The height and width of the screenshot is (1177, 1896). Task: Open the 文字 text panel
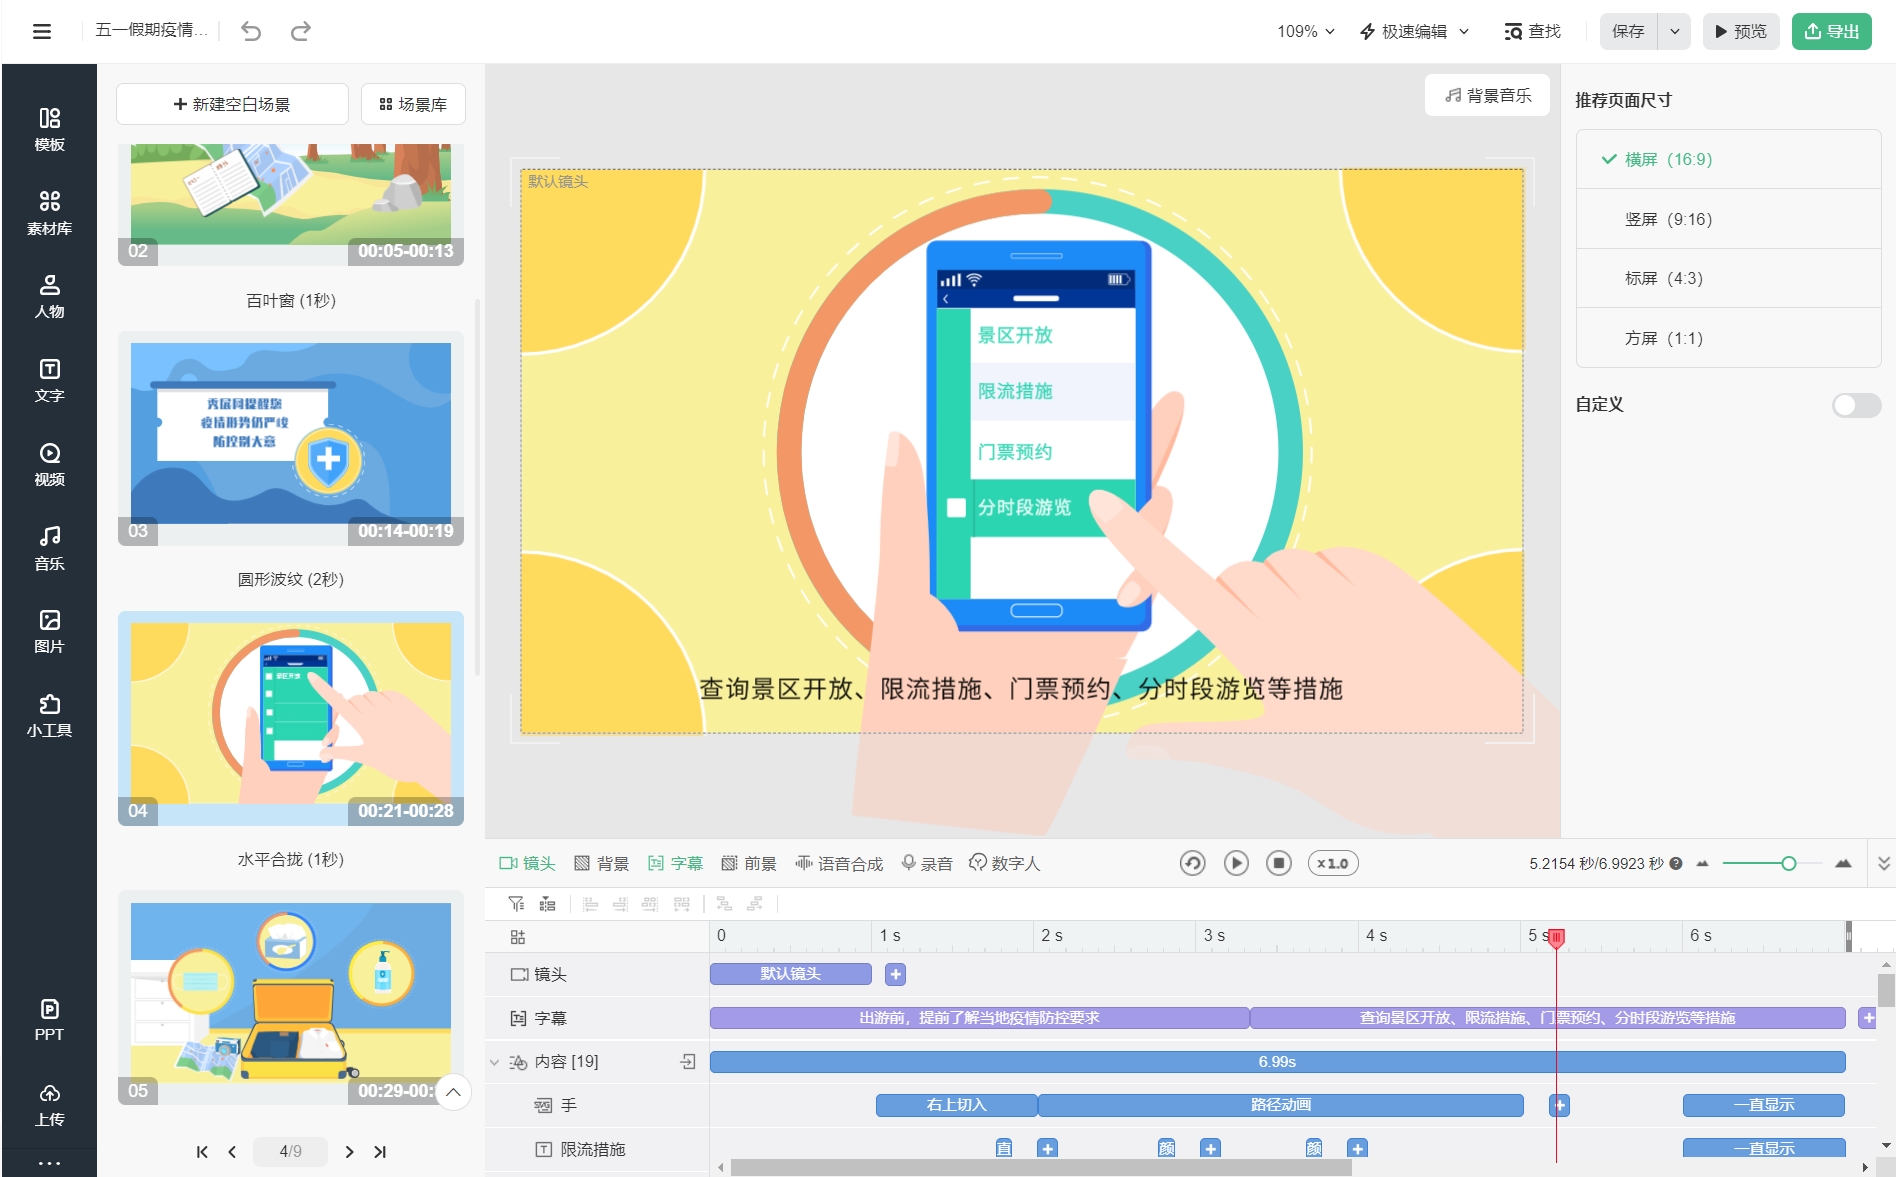click(x=49, y=381)
